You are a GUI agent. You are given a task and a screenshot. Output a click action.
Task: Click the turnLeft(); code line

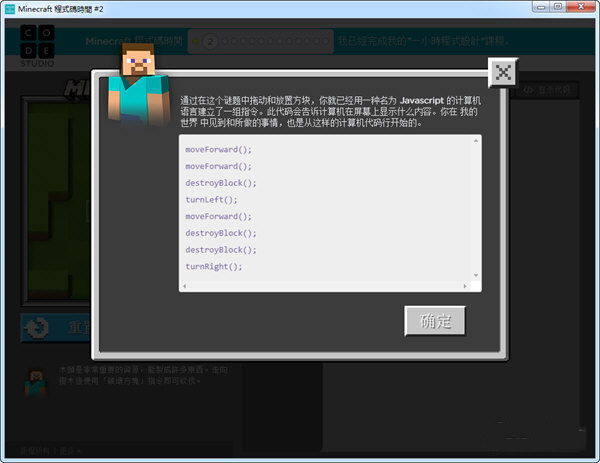click(210, 200)
